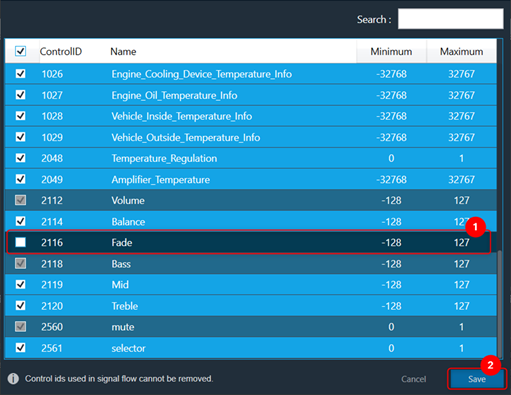Click the info icon beside removal notice
This screenshot has width=511, height=395.
tap(13, 379)
